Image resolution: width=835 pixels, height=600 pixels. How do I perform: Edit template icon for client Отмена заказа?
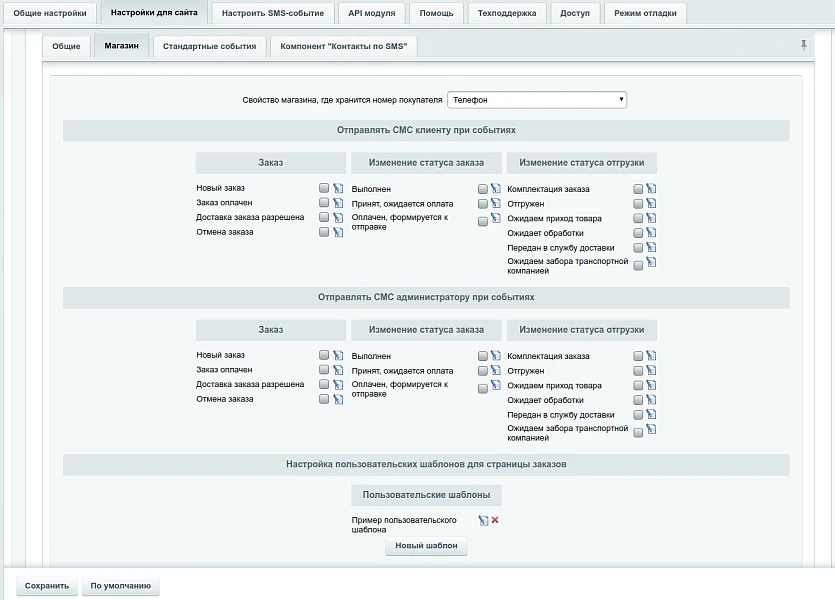point(338,232)
